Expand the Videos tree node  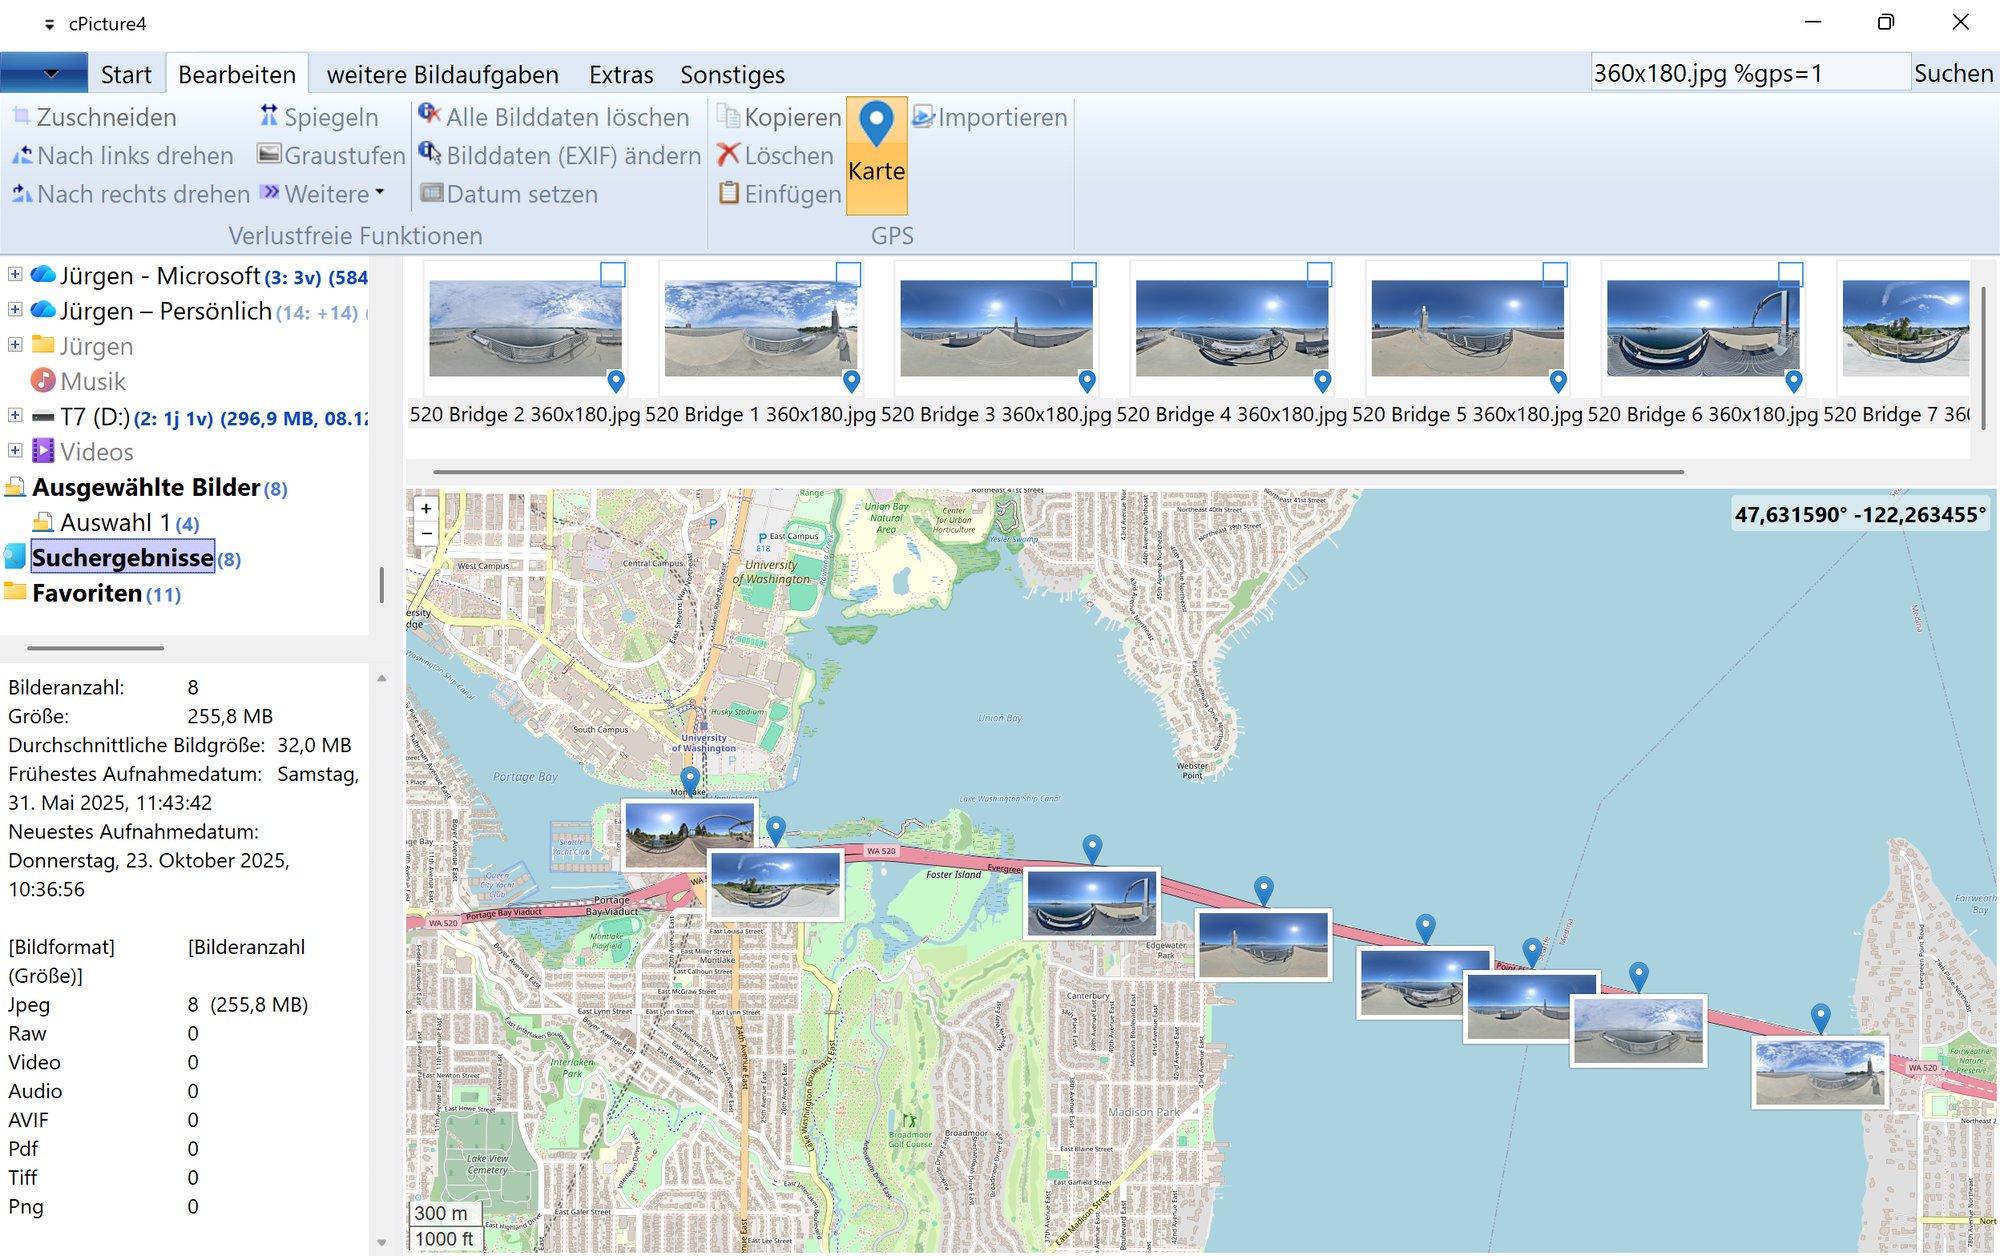tap(15, 450)
